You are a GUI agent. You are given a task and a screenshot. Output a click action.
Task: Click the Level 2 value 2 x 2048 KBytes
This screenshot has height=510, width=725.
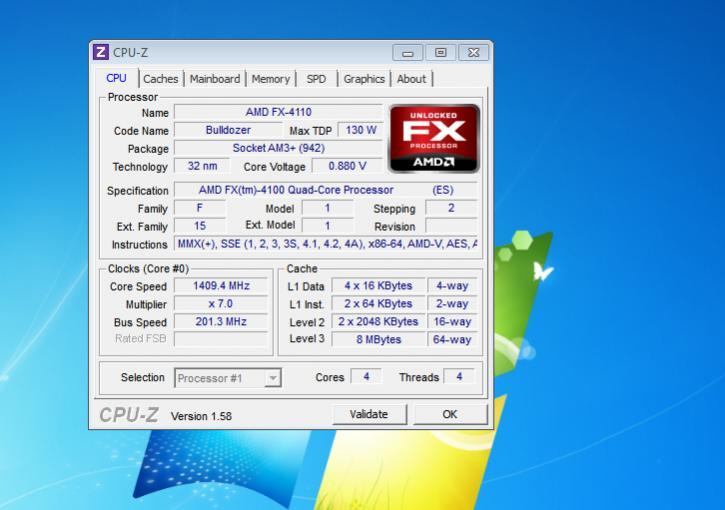click(378, 321)
